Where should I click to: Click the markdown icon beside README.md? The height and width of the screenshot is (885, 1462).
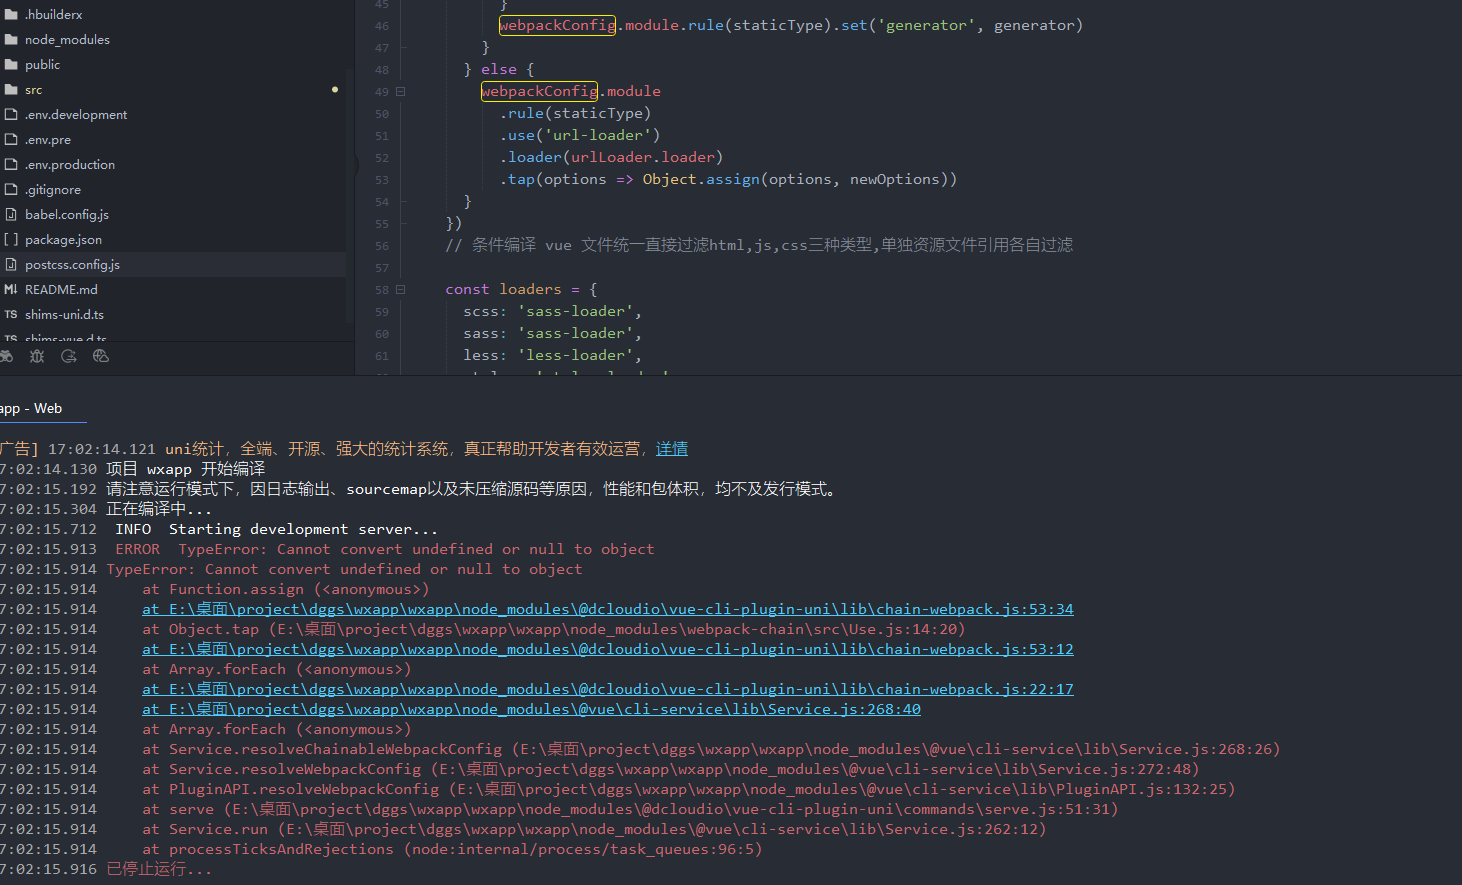pos(11,289)
